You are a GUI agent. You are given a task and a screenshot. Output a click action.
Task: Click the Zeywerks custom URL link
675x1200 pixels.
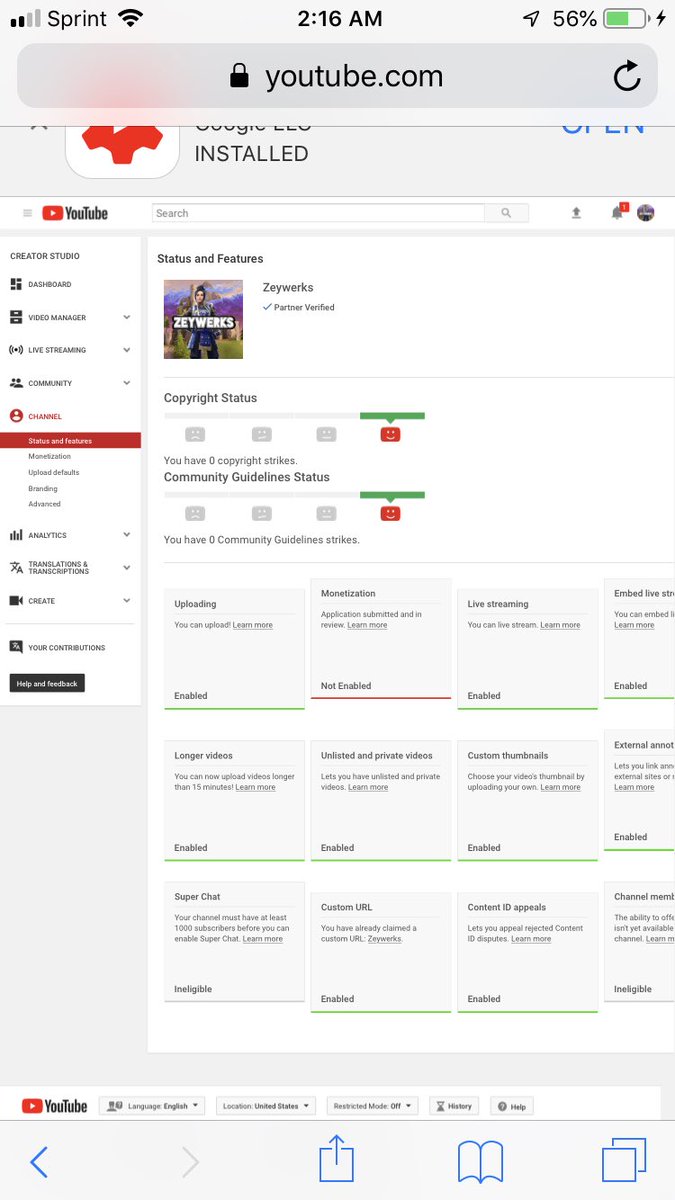(x=385, y=939)
